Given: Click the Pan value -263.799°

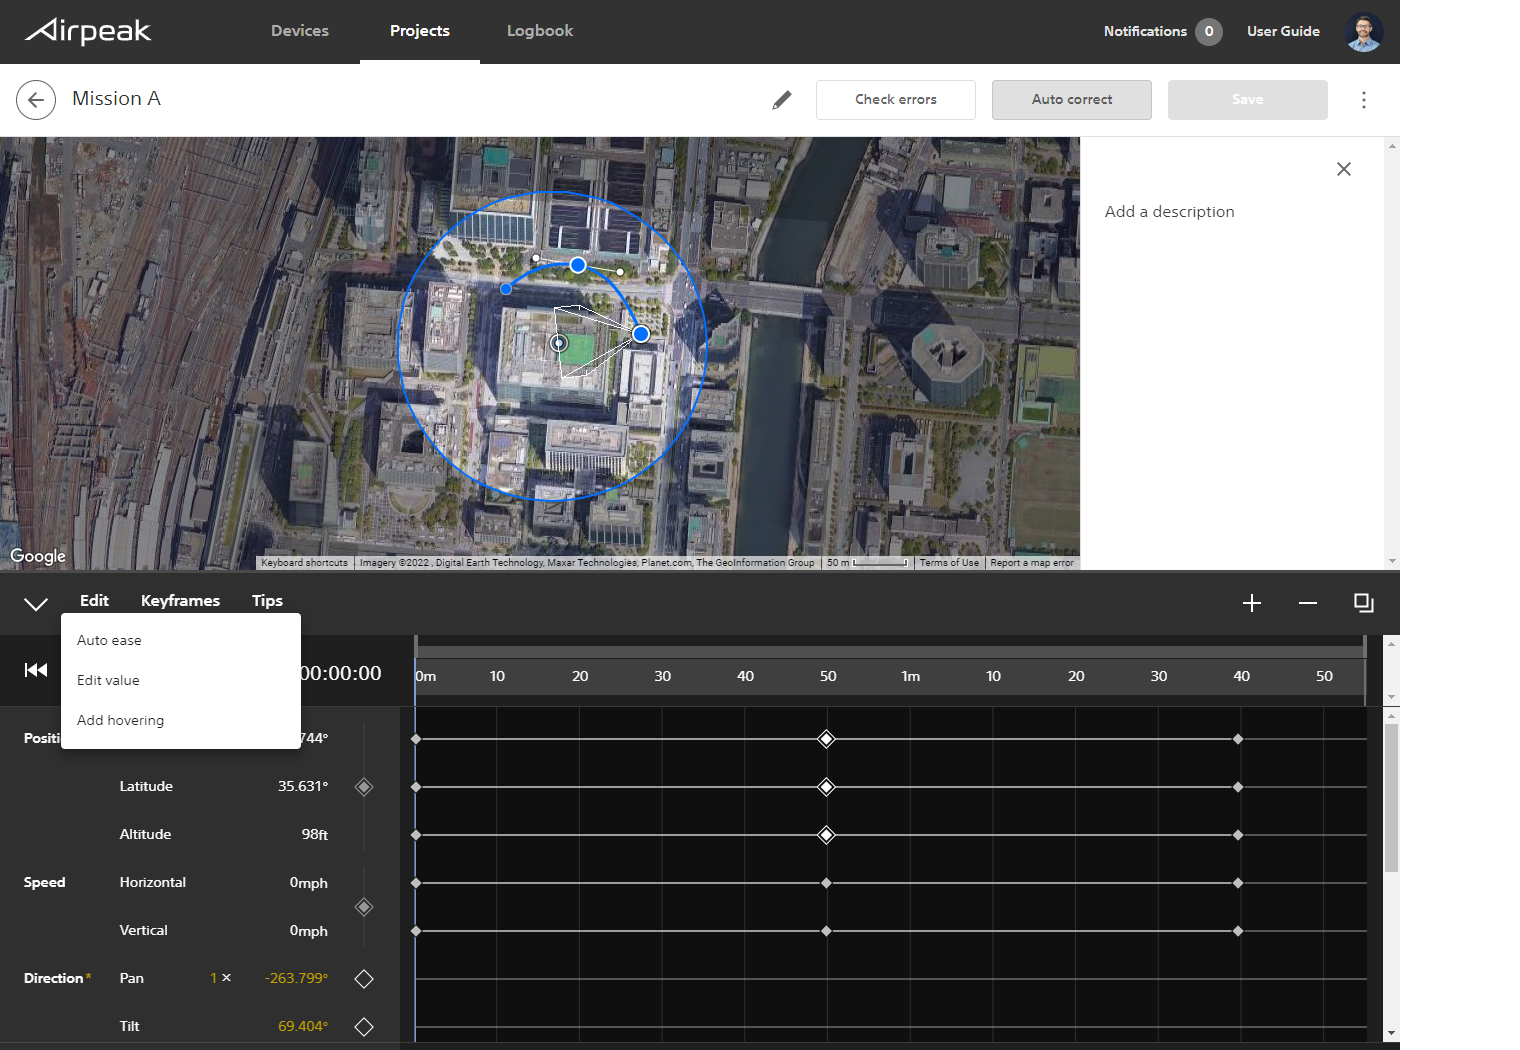Looking at the screenshot, I should point(296,978).
